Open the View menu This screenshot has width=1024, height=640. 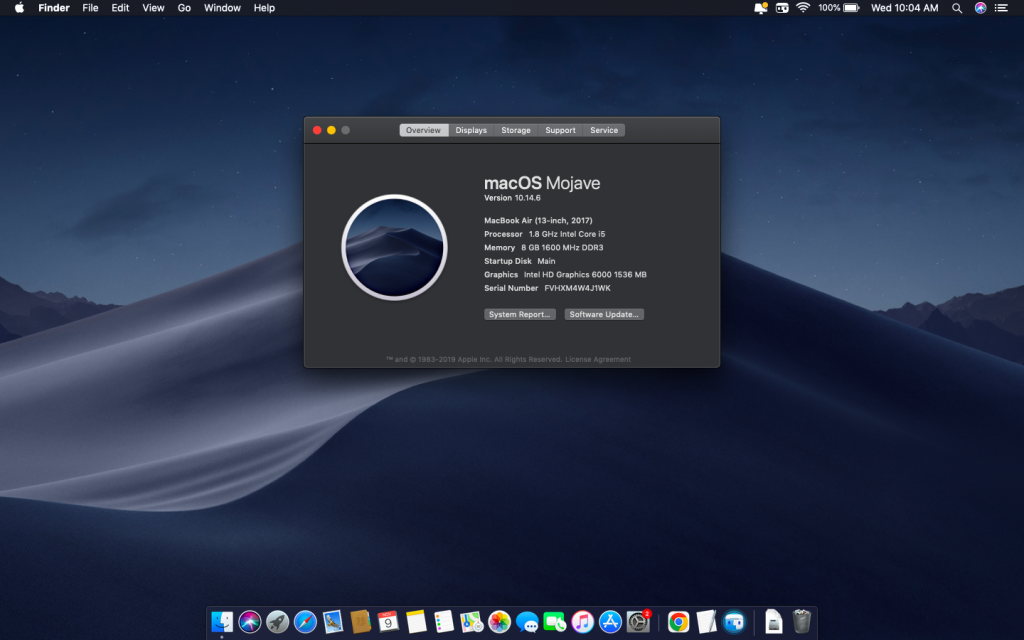pyautogui.click(x=153, y=8)
